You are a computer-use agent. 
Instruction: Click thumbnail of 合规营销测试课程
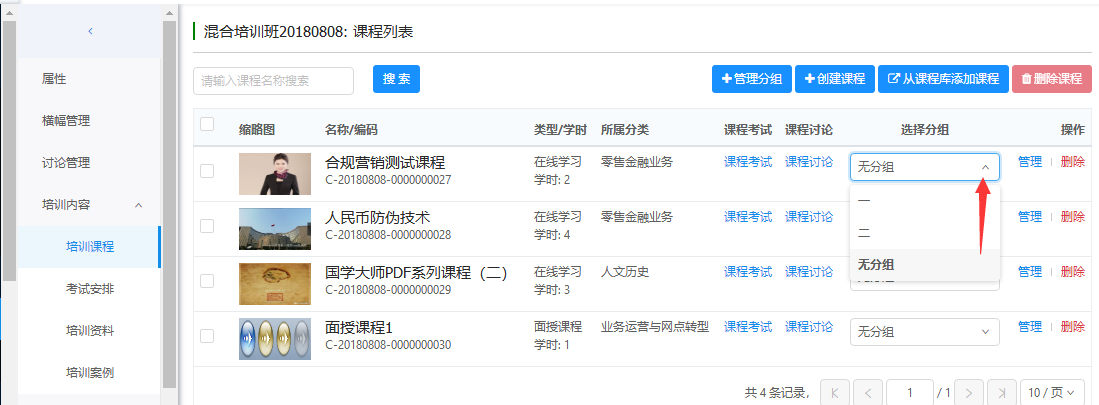point(275,173)
